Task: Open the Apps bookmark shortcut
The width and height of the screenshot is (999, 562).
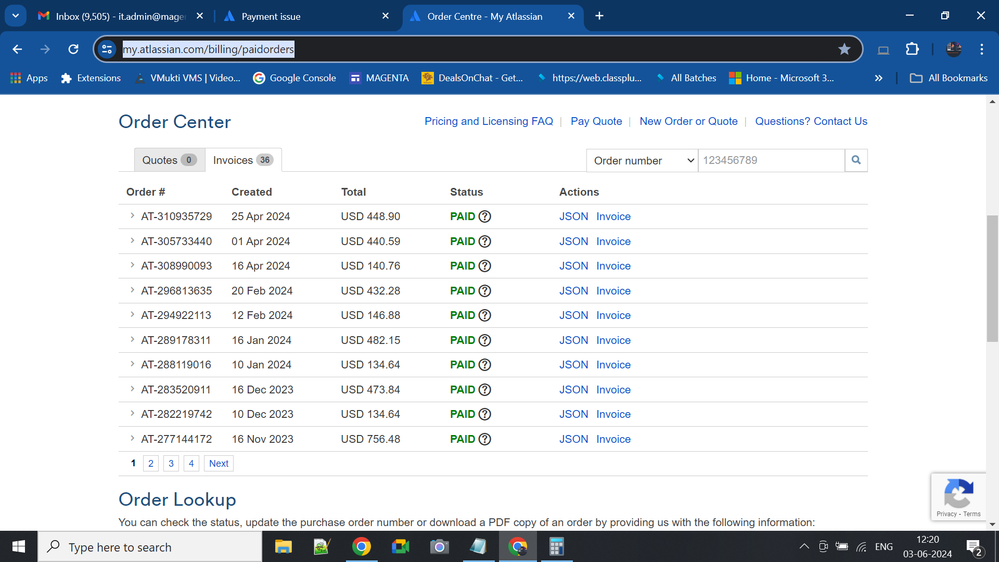Action: (29, 78)
